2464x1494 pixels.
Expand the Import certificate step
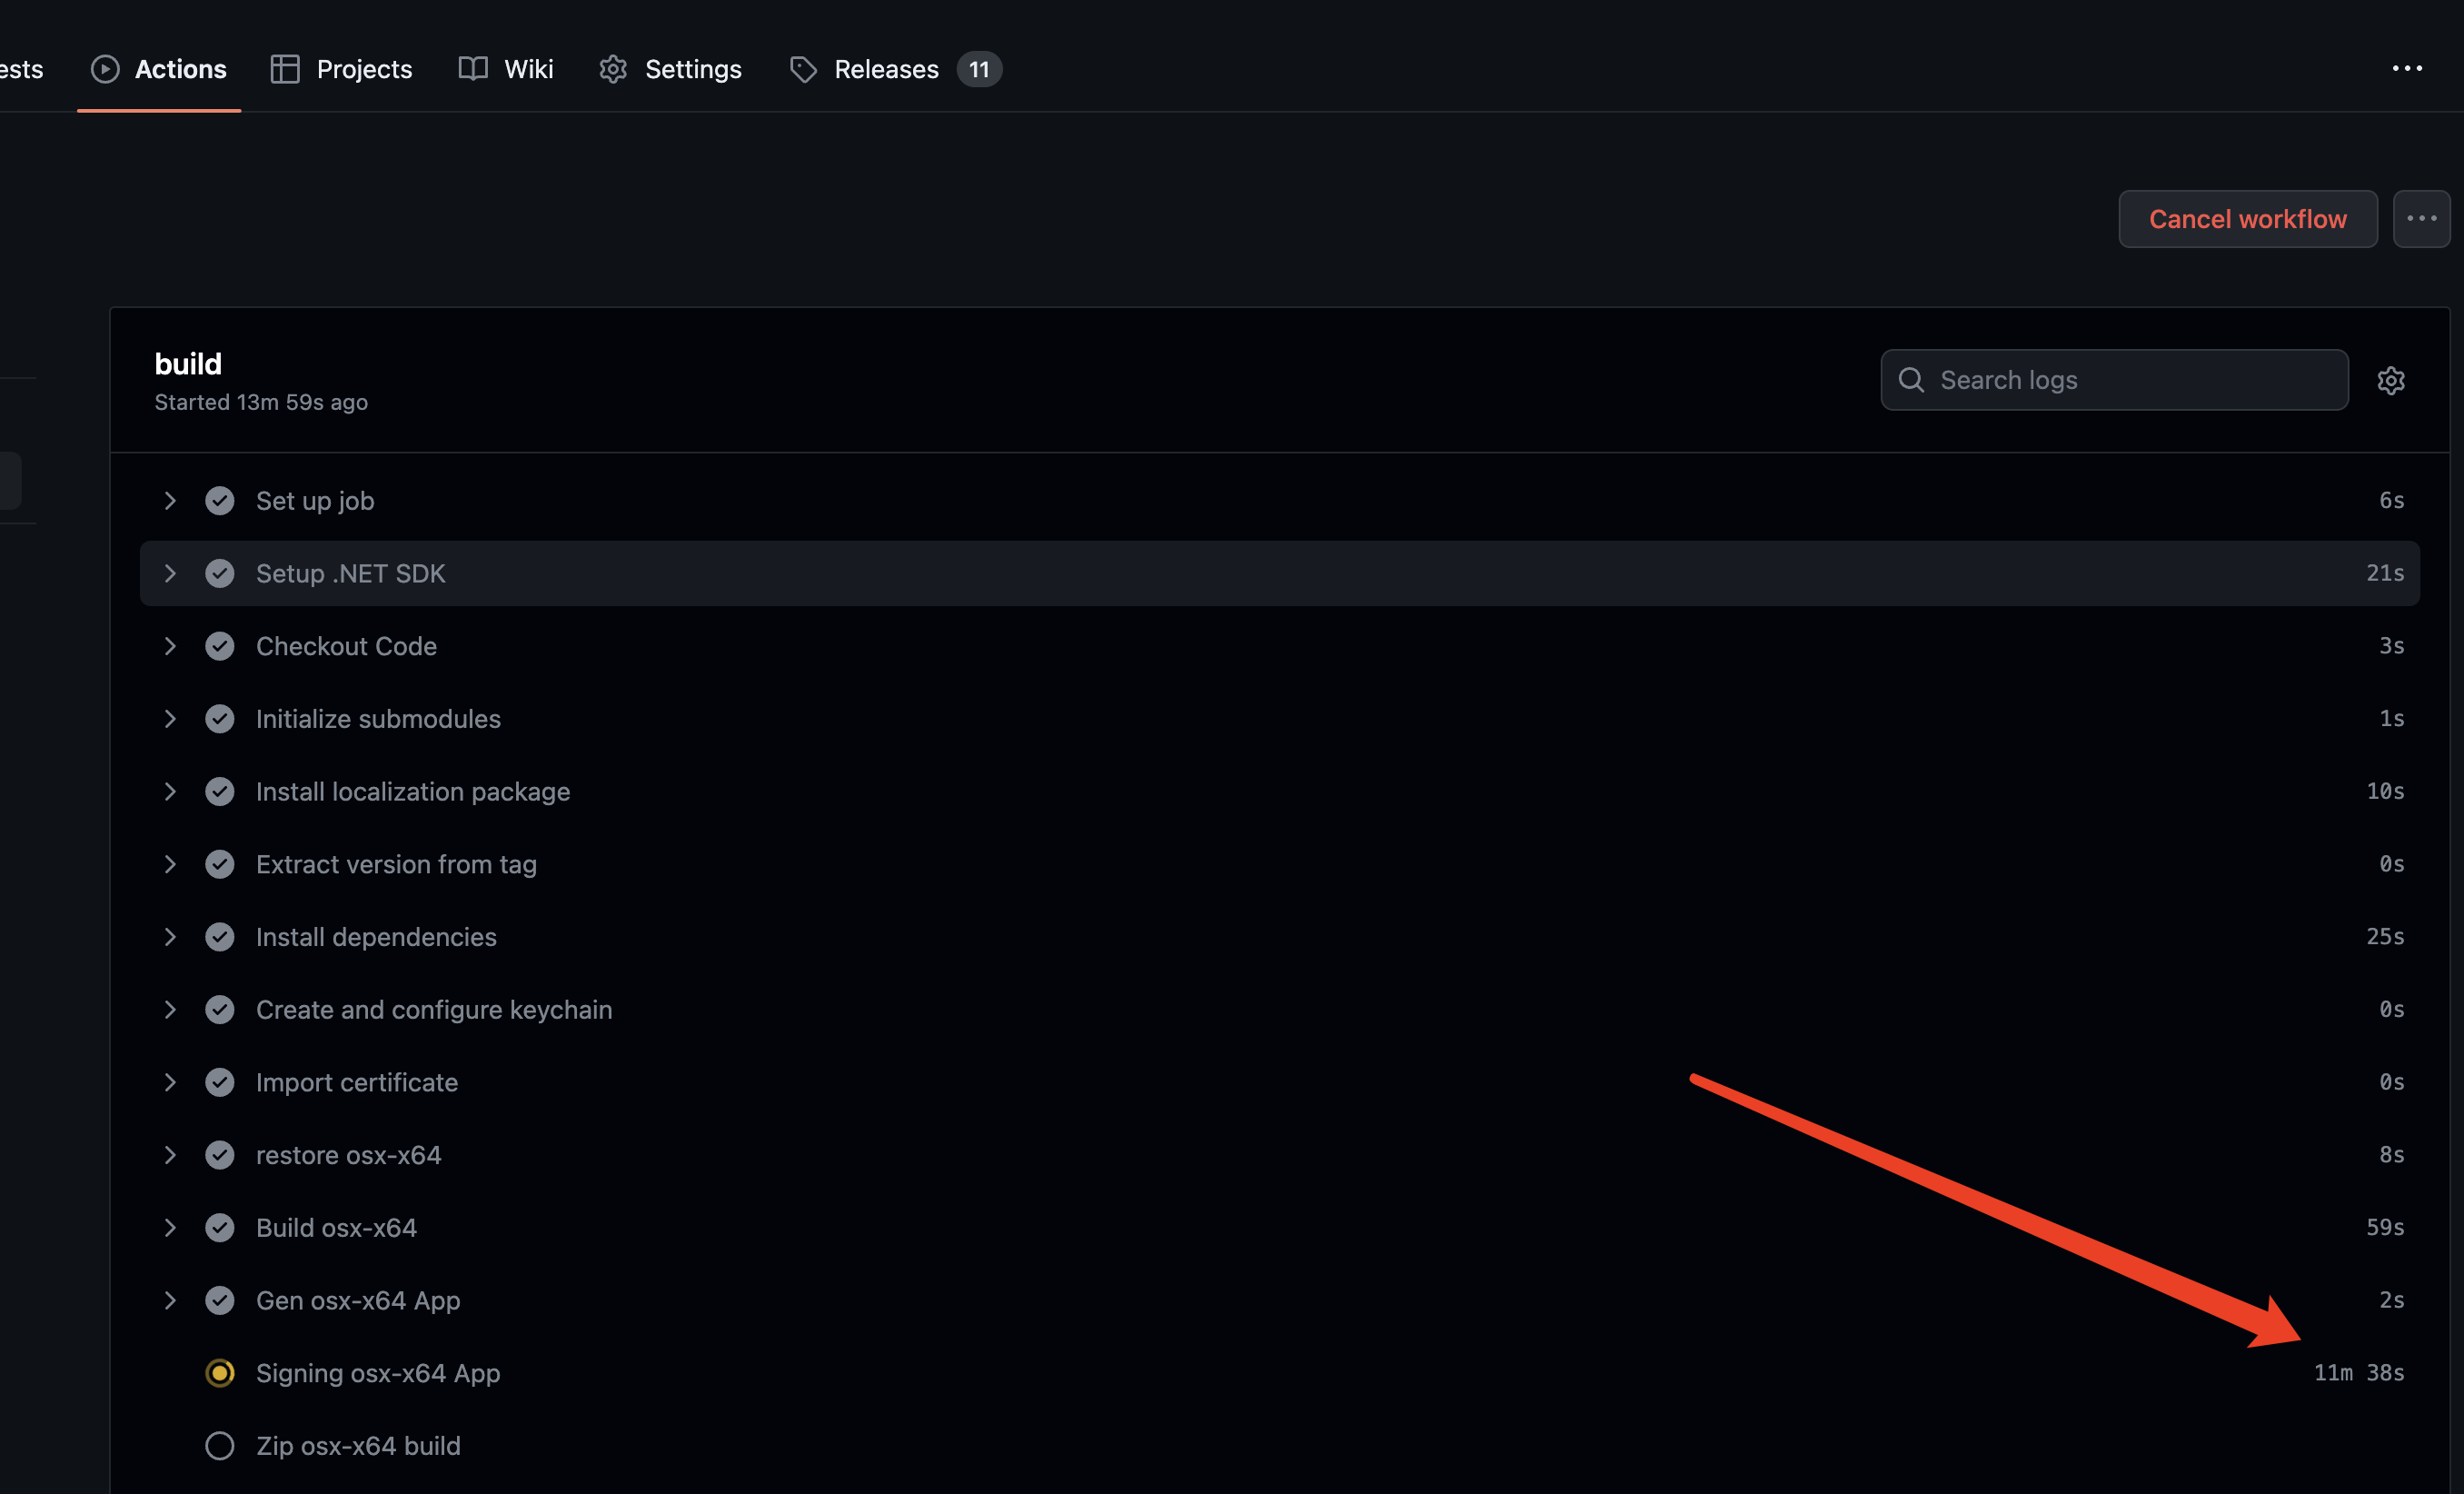170,1082
